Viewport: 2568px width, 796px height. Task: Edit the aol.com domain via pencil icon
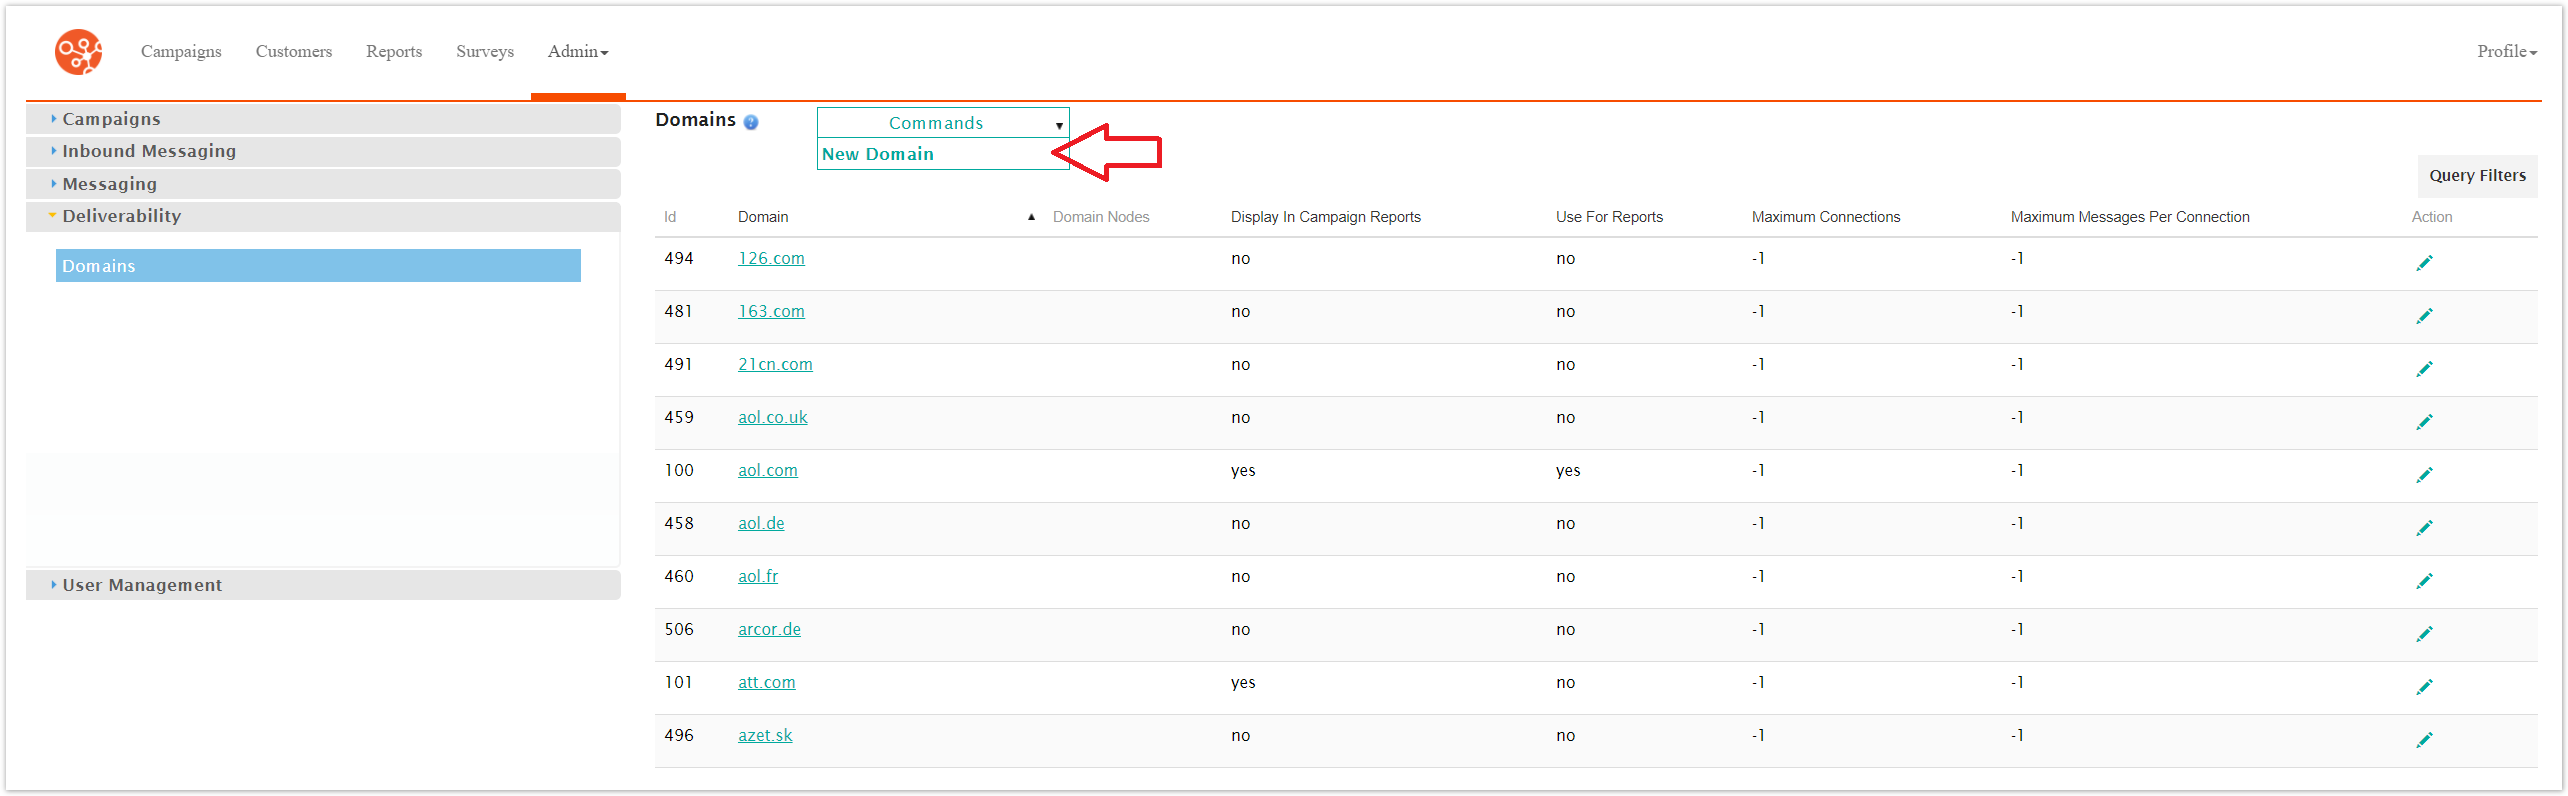point(2424,475)
